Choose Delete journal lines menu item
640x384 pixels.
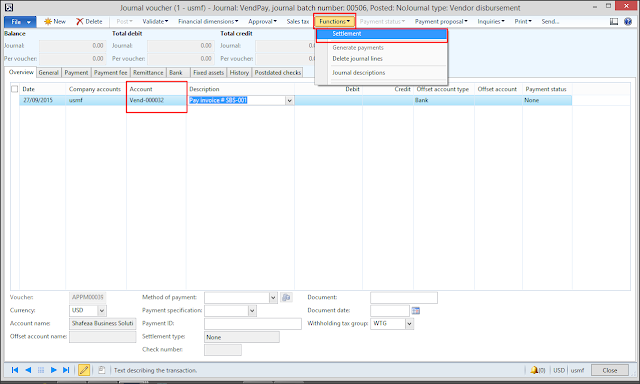(357, 59)
